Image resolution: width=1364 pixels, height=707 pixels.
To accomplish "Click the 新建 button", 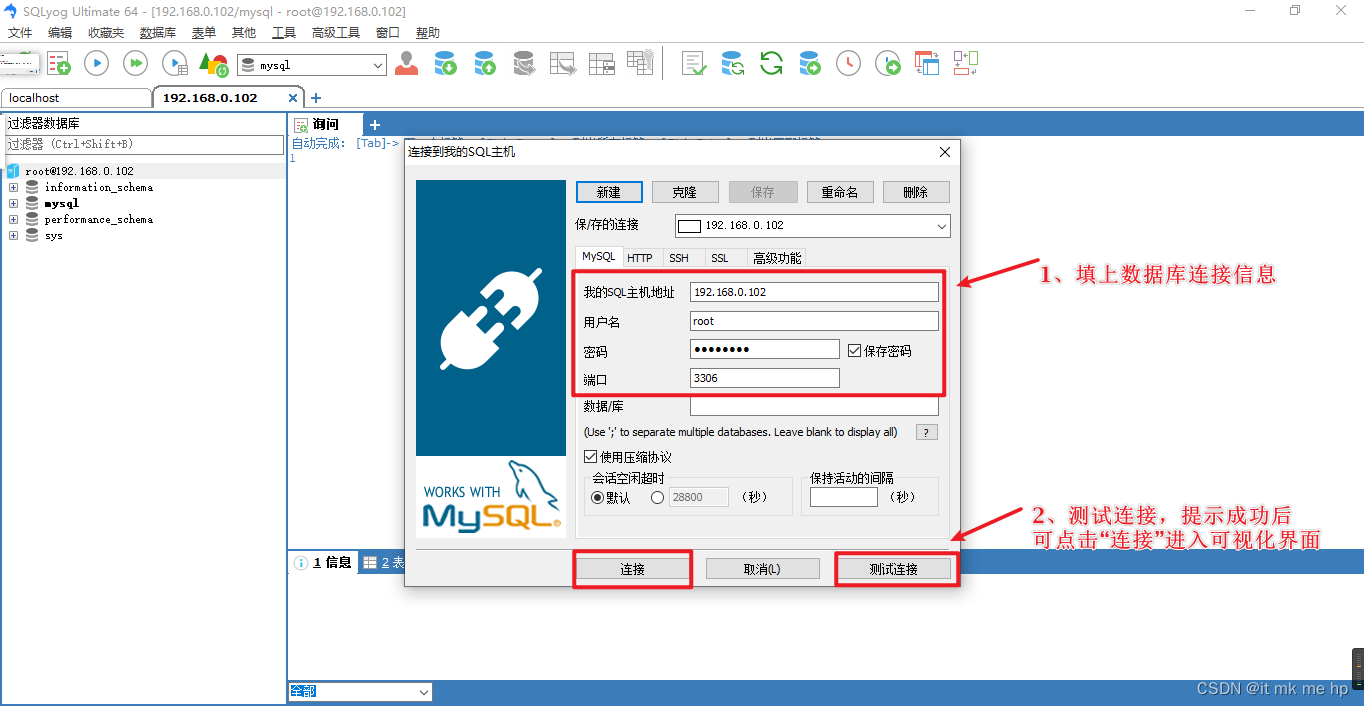I will [x=608, y=192].
